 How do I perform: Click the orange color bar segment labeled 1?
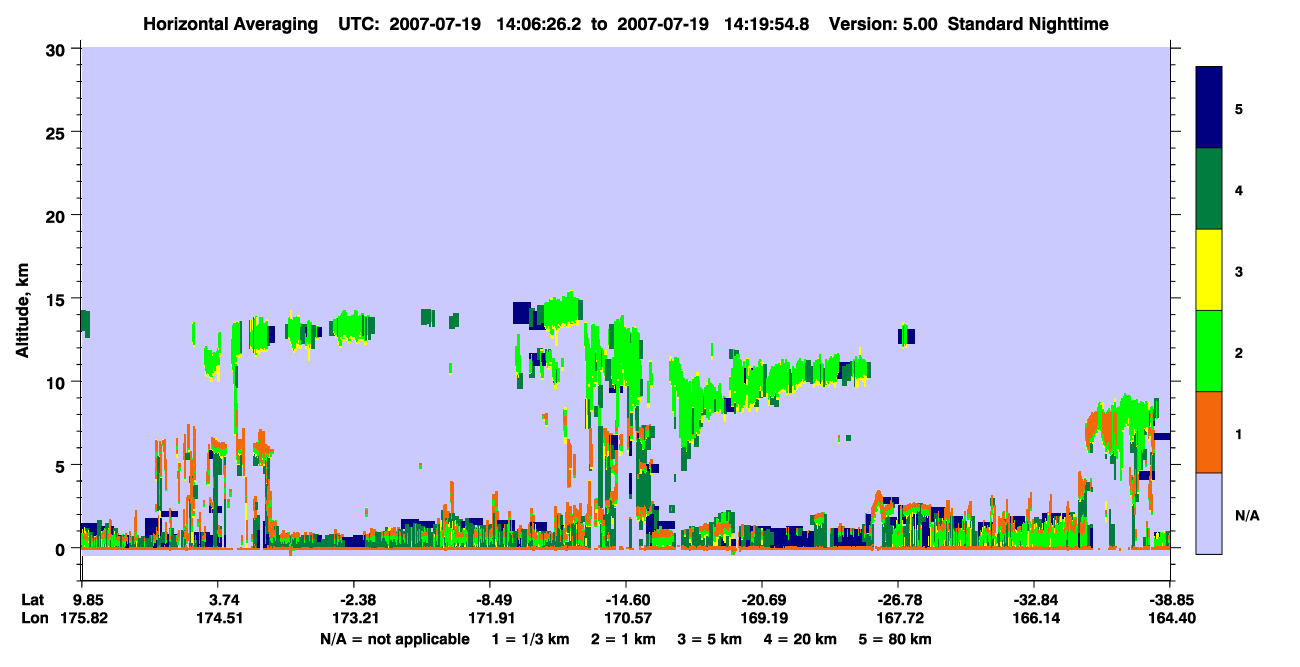(x=1209, y=432)
